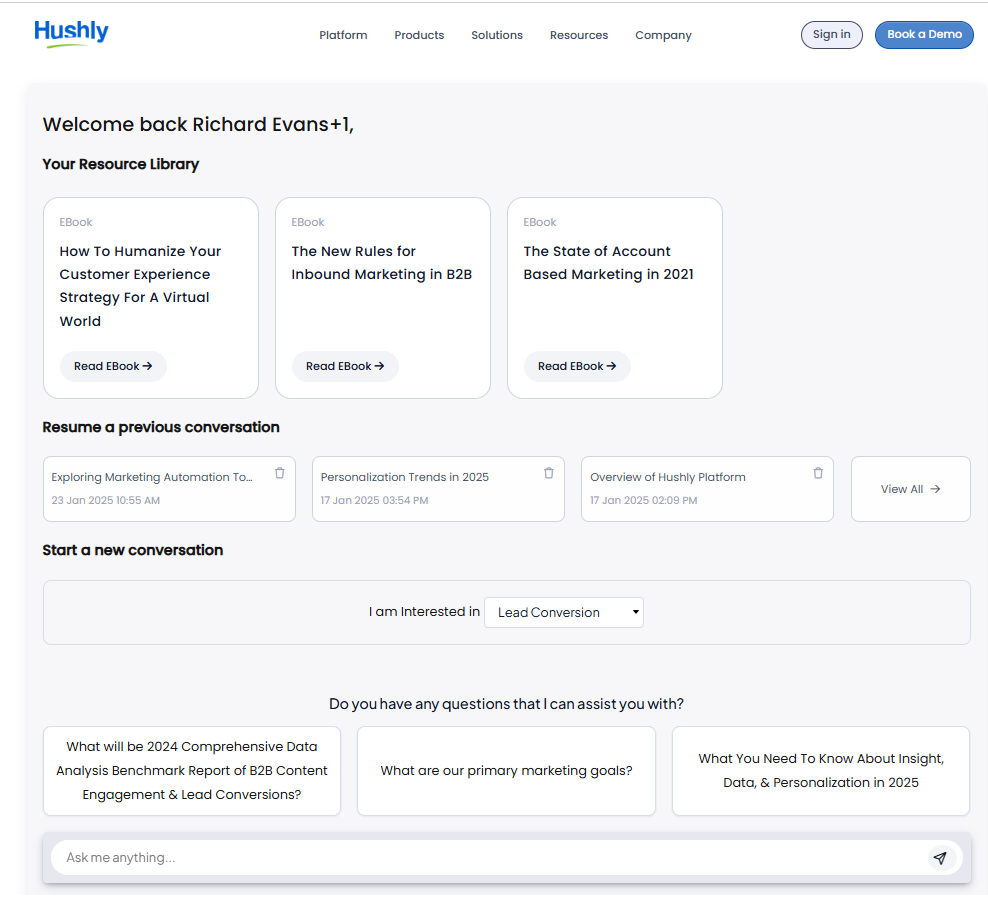Delete the Overview of Hushly Platform conversation
Viewport: 988px width, 898px height.
tap(818, 473)
